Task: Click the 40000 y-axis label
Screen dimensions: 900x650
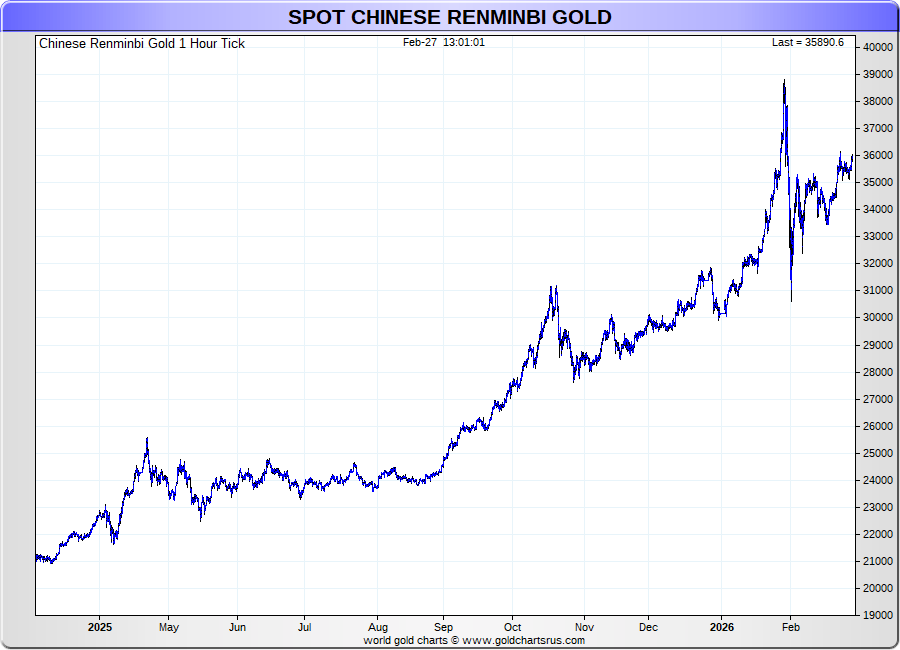Action: pos(878,48)
